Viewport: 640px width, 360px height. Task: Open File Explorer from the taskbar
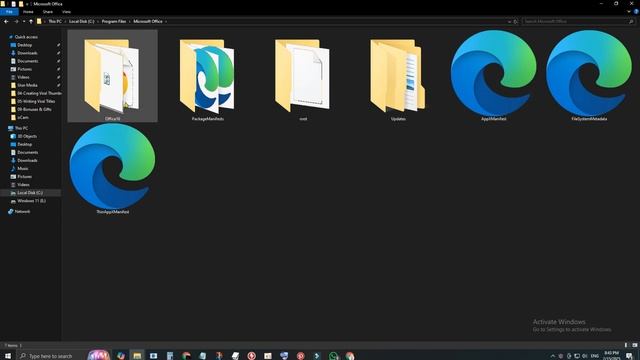point(137,356)
